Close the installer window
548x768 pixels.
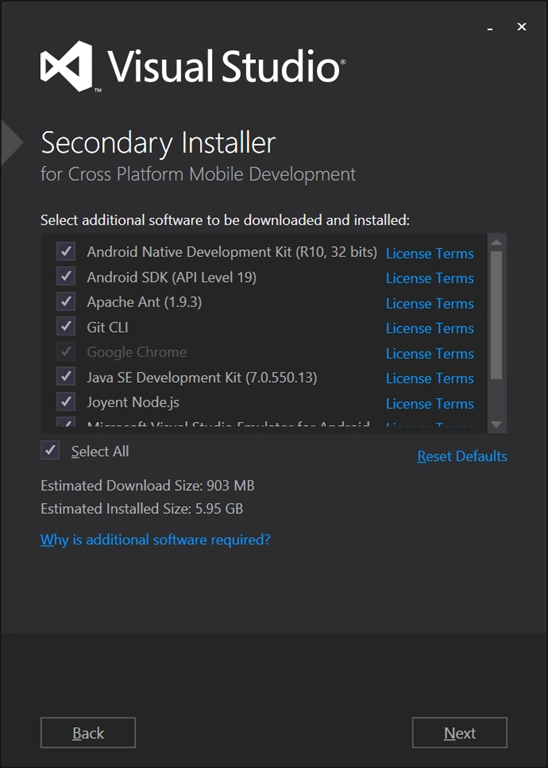(522, 27)
